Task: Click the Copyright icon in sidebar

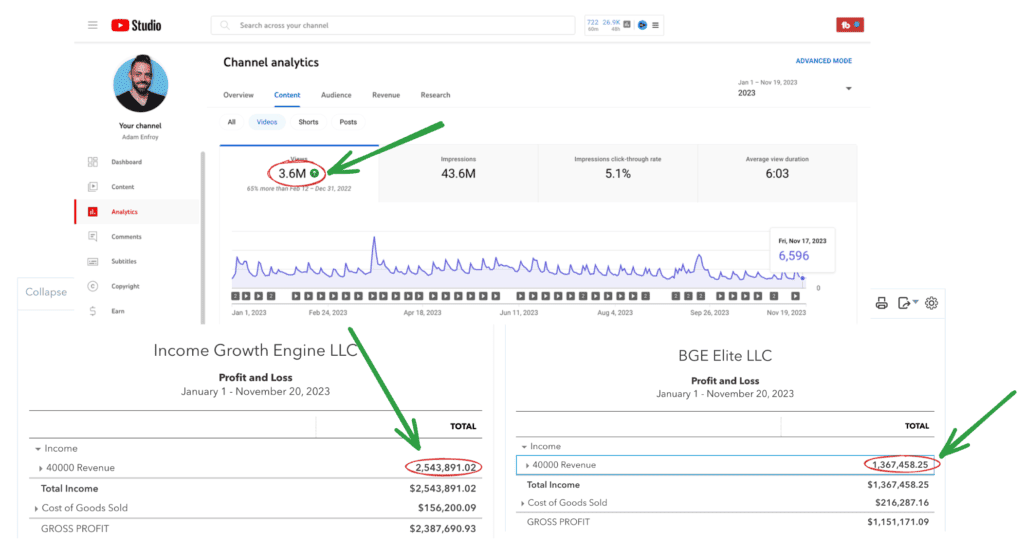Action: point(93,286)
